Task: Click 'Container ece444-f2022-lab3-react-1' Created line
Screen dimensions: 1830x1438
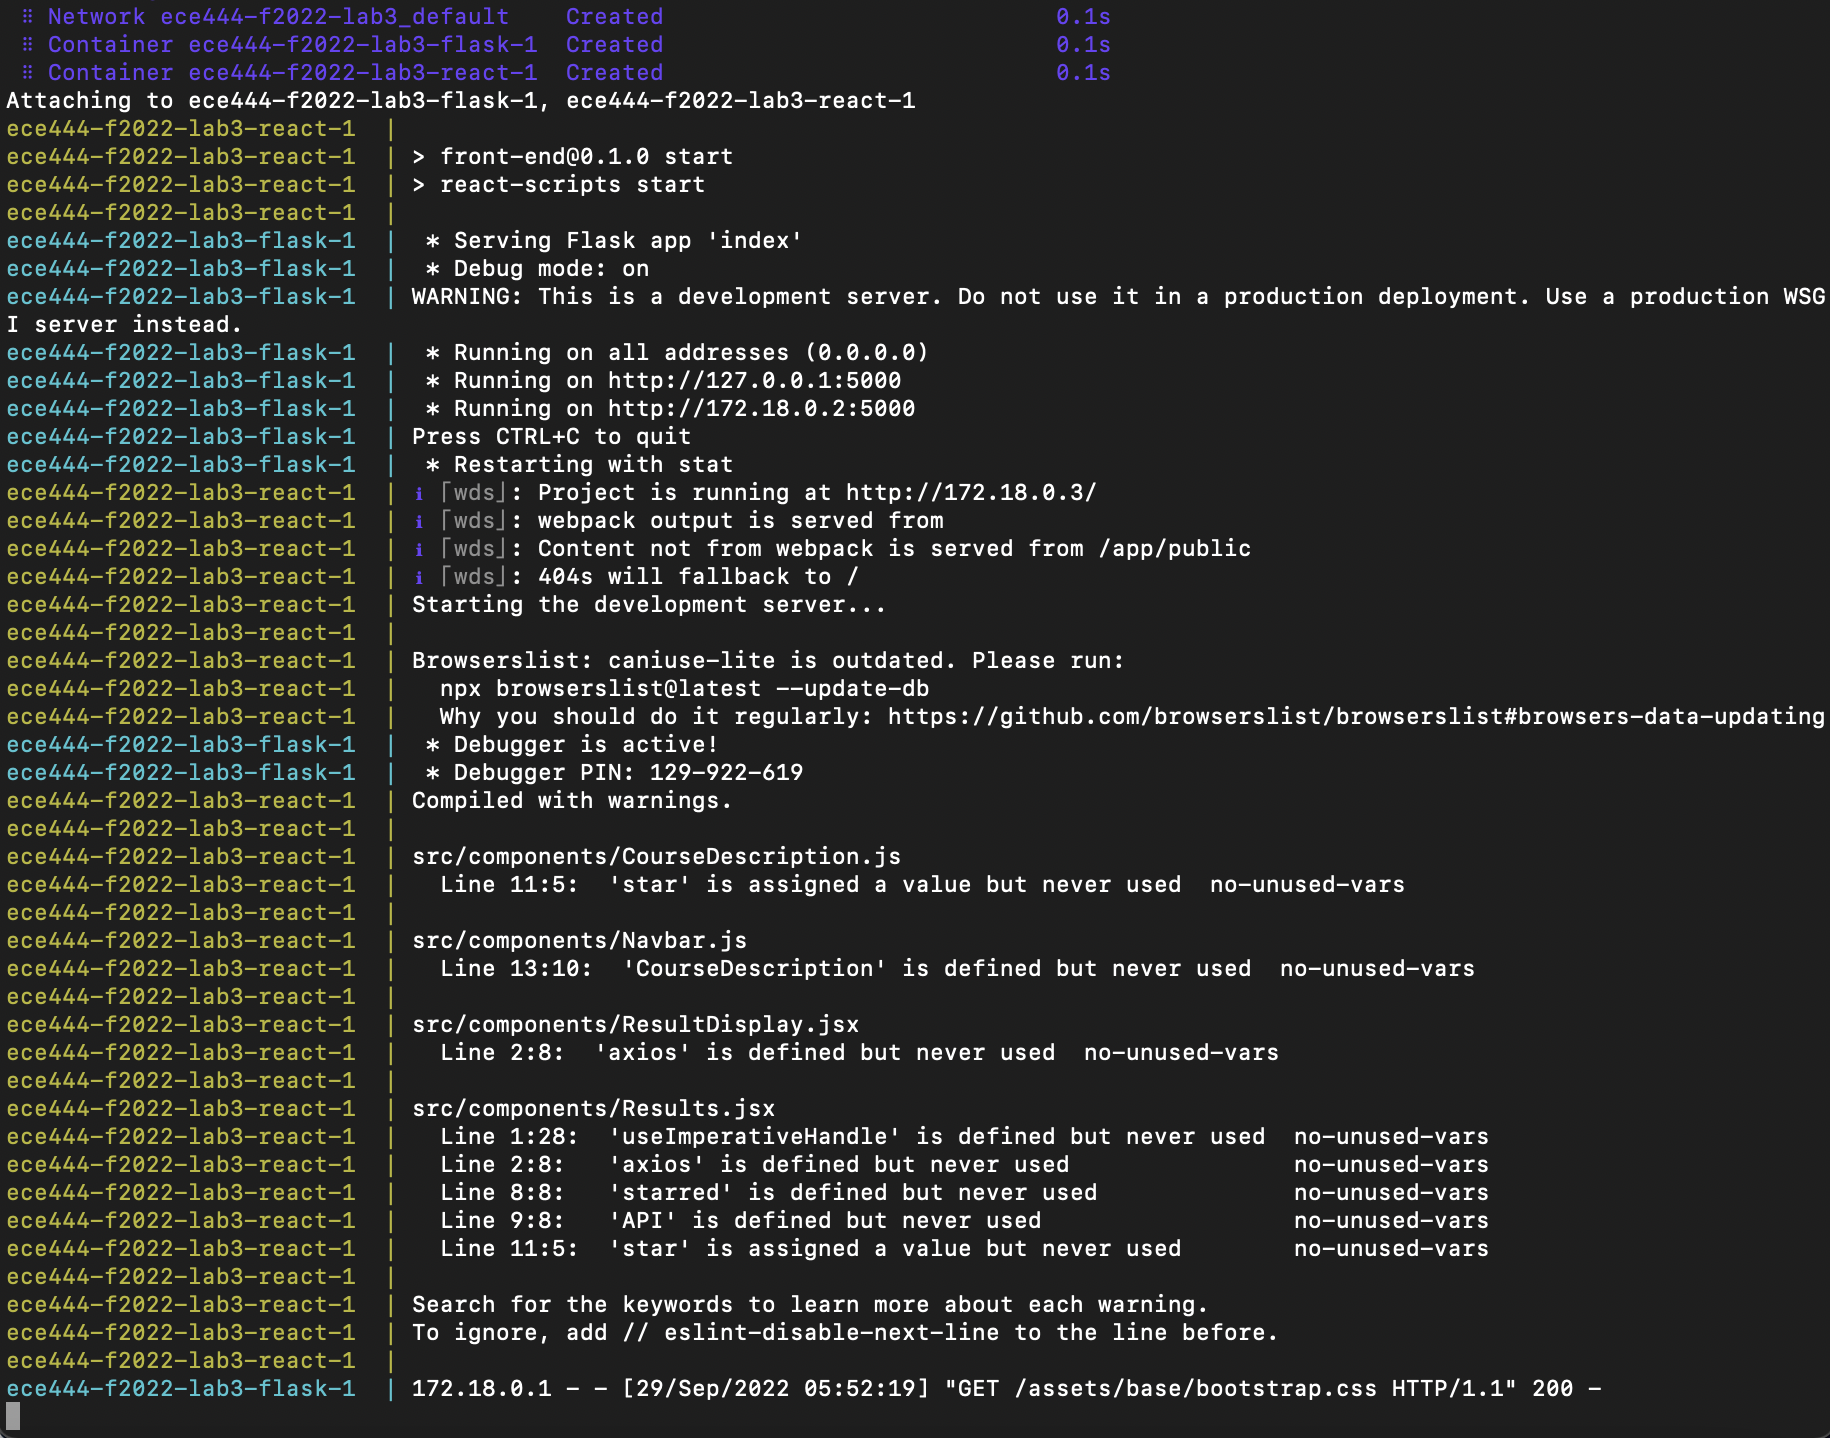Action: click(566, 73)
